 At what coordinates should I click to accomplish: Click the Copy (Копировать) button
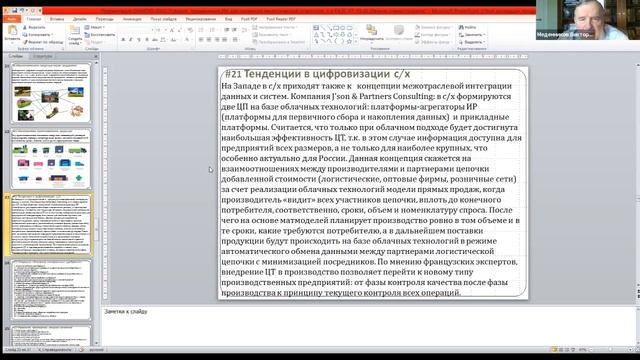click(x=37, y=35)
